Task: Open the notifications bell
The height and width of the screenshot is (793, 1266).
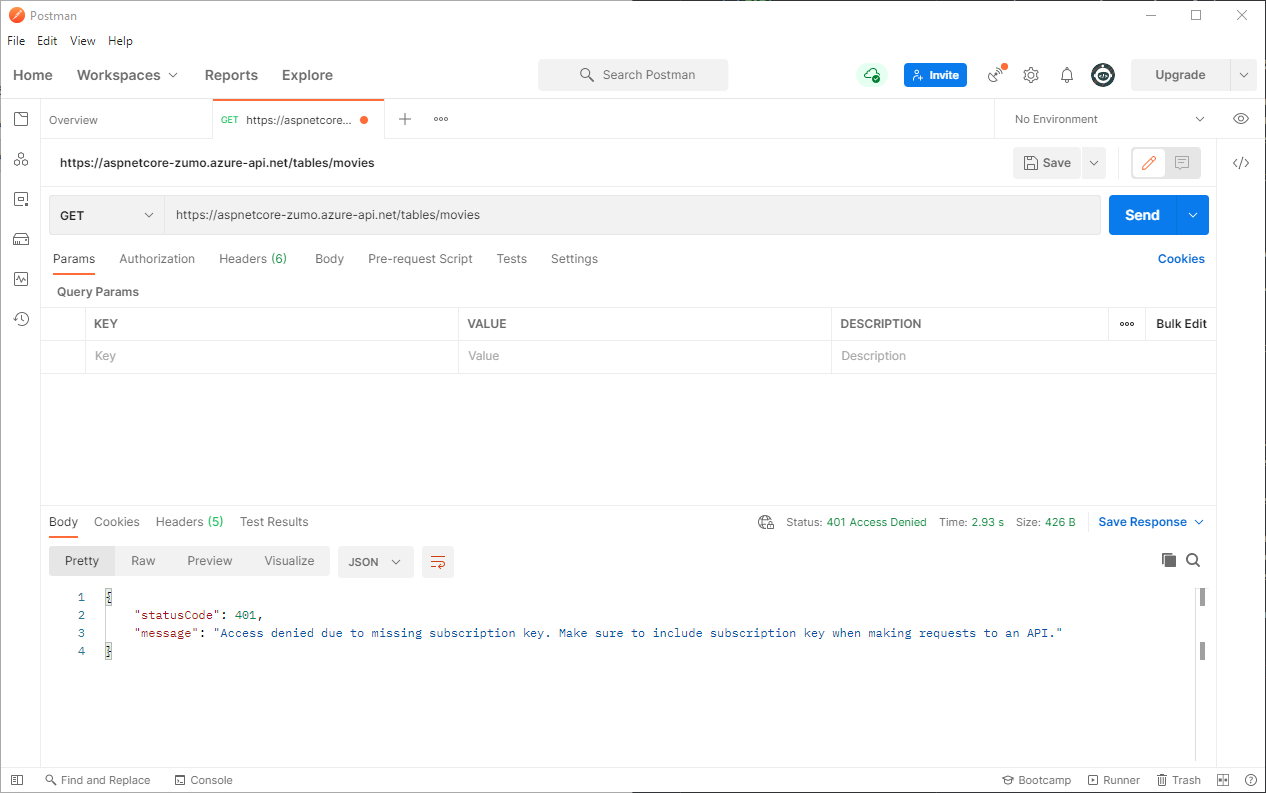Action: pyautogui.click(x=1067, y=75)
